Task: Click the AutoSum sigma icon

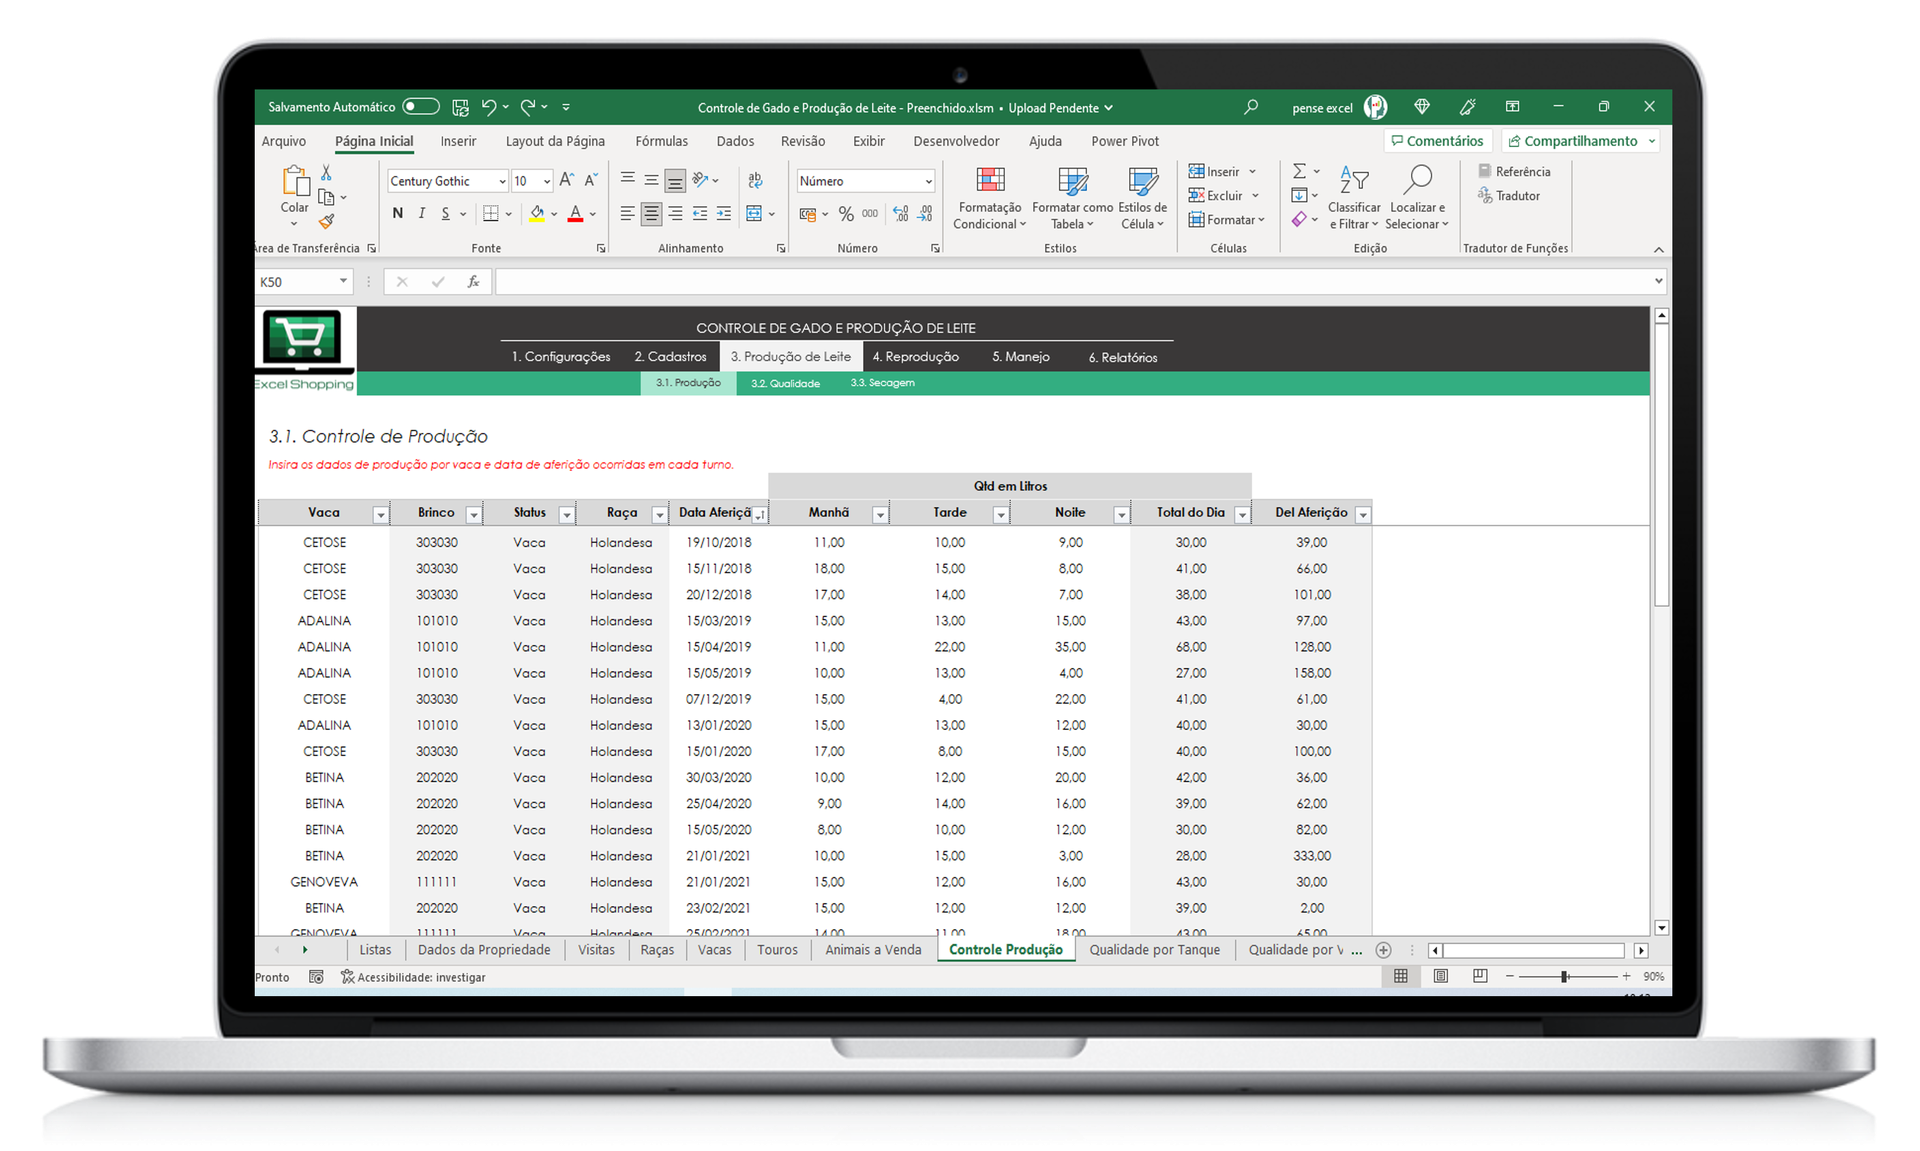Action: click(1299, 171)
